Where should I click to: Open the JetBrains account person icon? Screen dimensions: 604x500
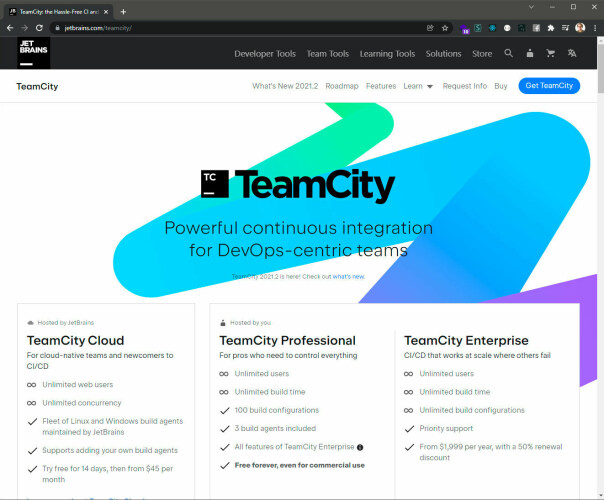pyautogui.click(x=530, y=53)
